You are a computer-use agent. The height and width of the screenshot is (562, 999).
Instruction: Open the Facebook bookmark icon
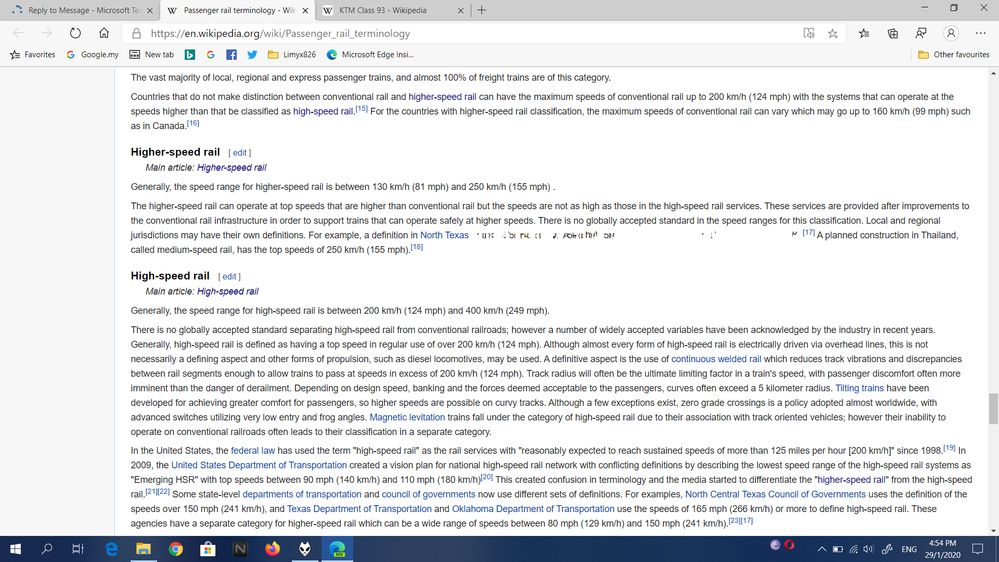click(x=231, y=55)
